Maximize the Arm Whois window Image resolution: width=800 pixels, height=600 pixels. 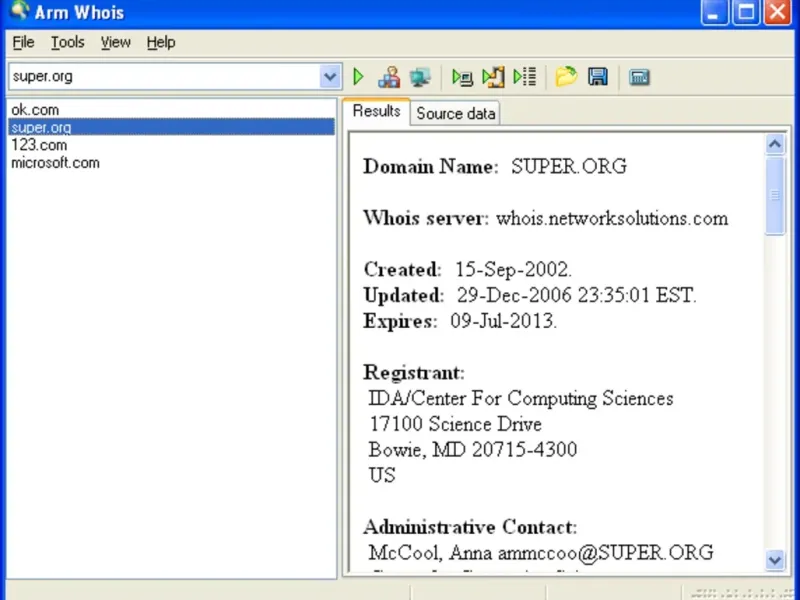[746, 12]
